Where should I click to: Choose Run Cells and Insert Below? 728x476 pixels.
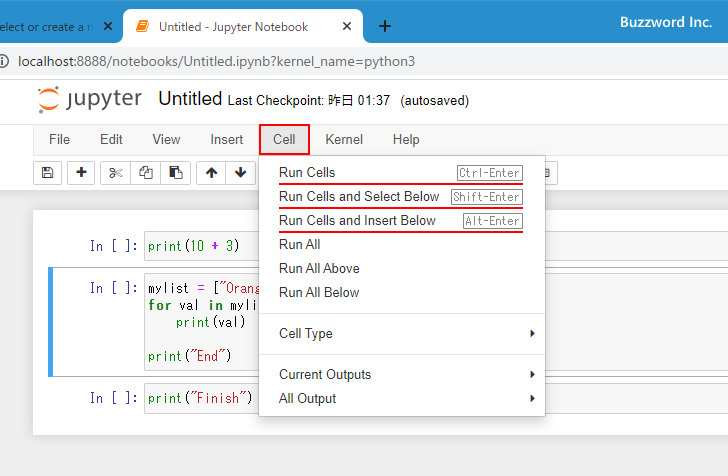point(402,221)
